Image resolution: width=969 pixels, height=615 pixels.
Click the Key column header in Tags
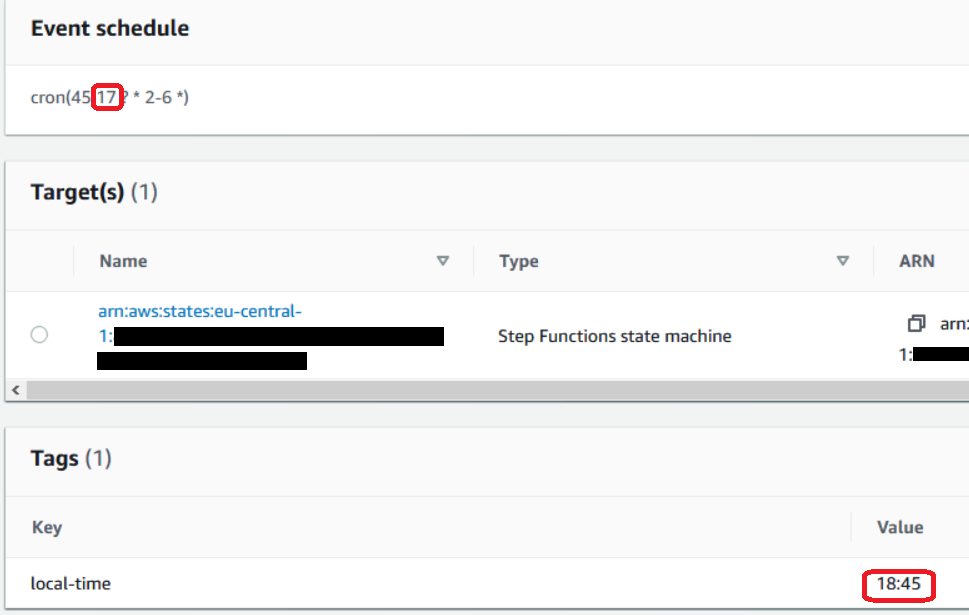point(47,527)
